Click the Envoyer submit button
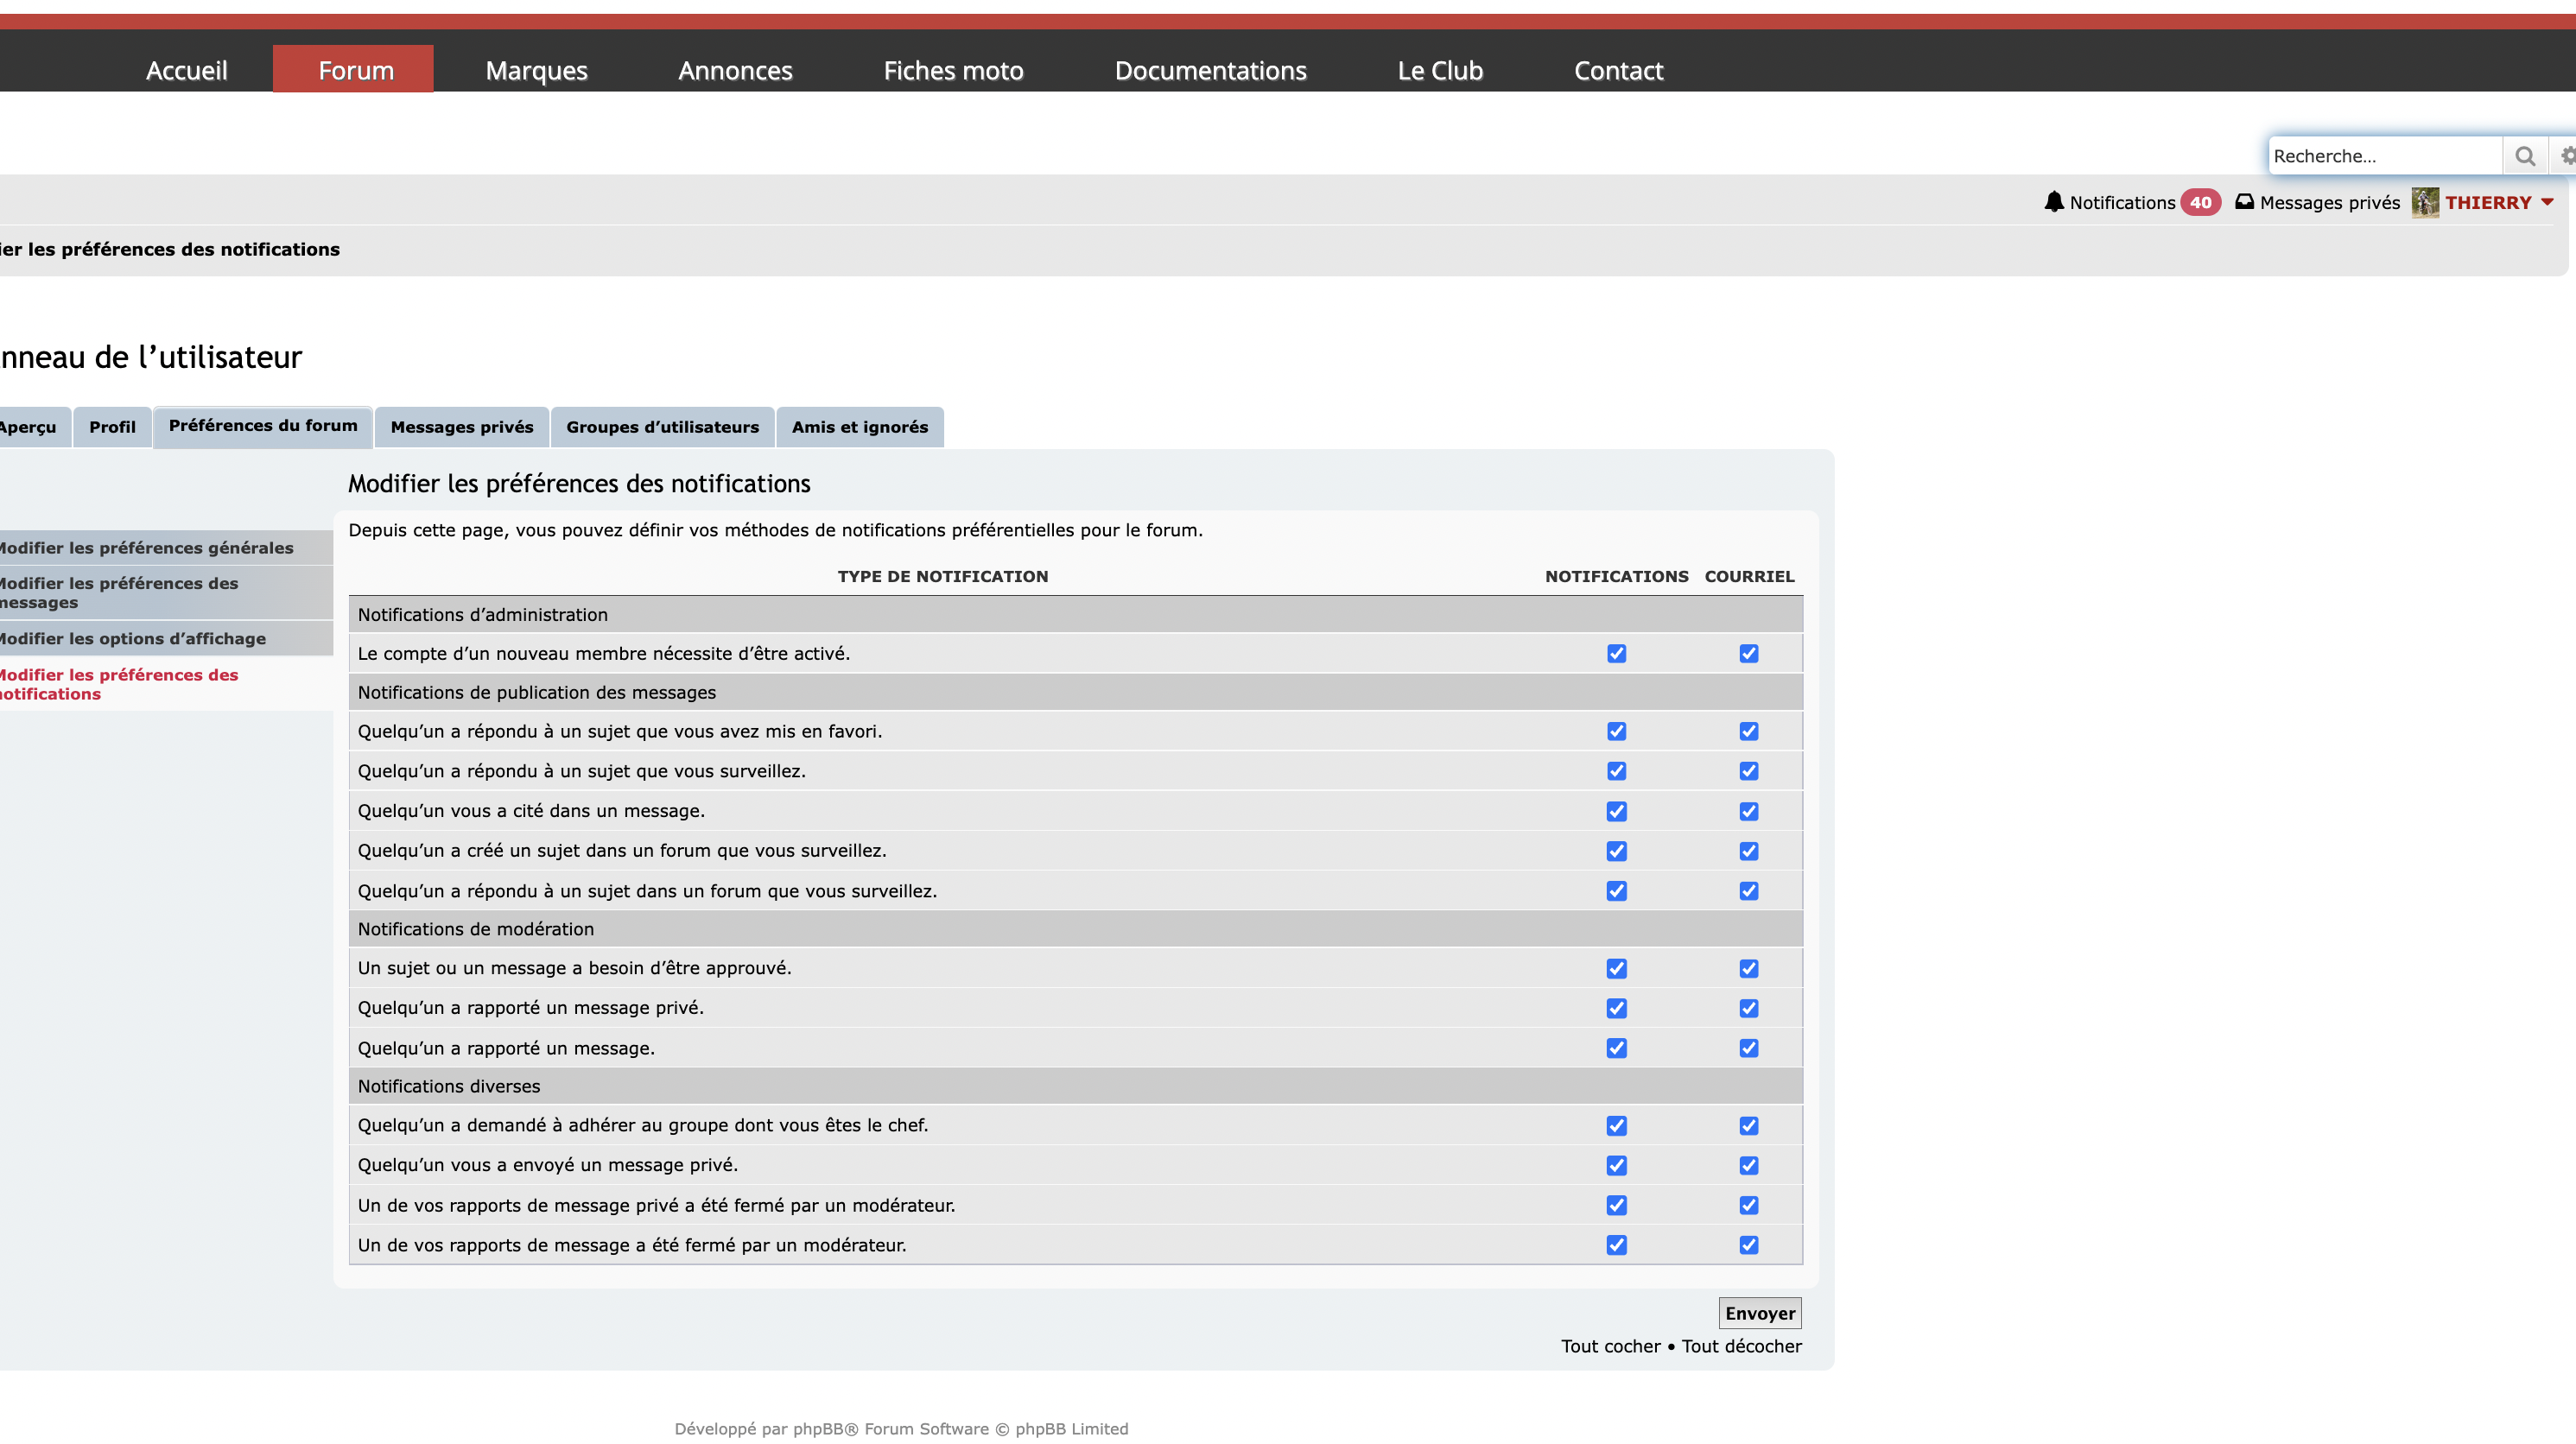Screen dimensions: 2576x1444 pyautogui.click(x=1760, y=1313)
